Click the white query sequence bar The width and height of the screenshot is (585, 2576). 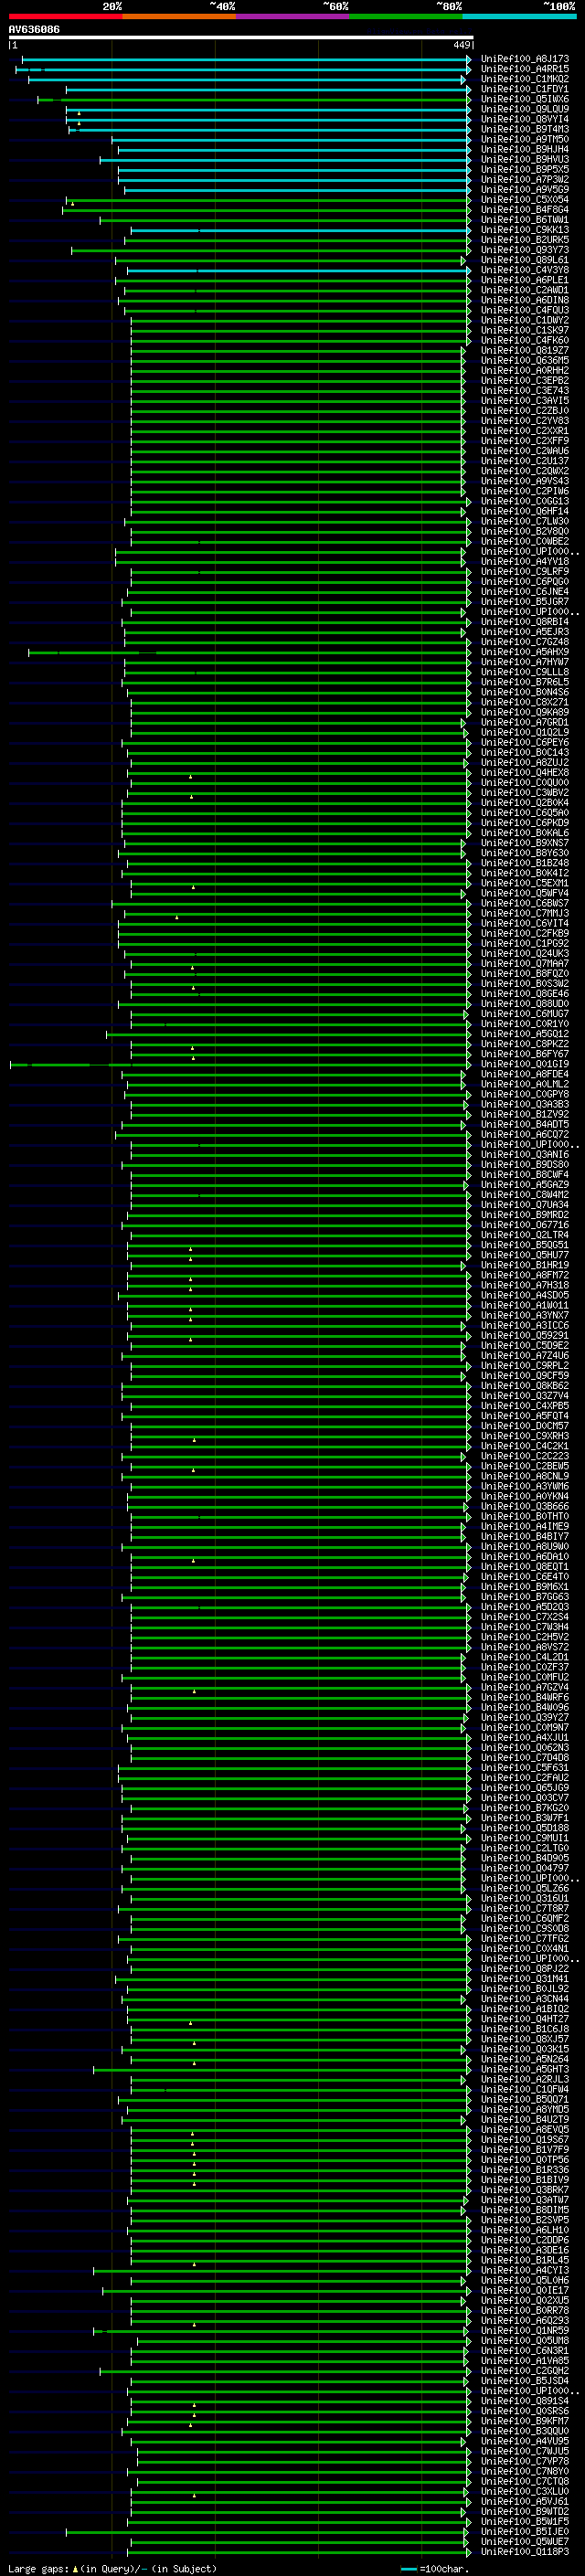(241, 38)
